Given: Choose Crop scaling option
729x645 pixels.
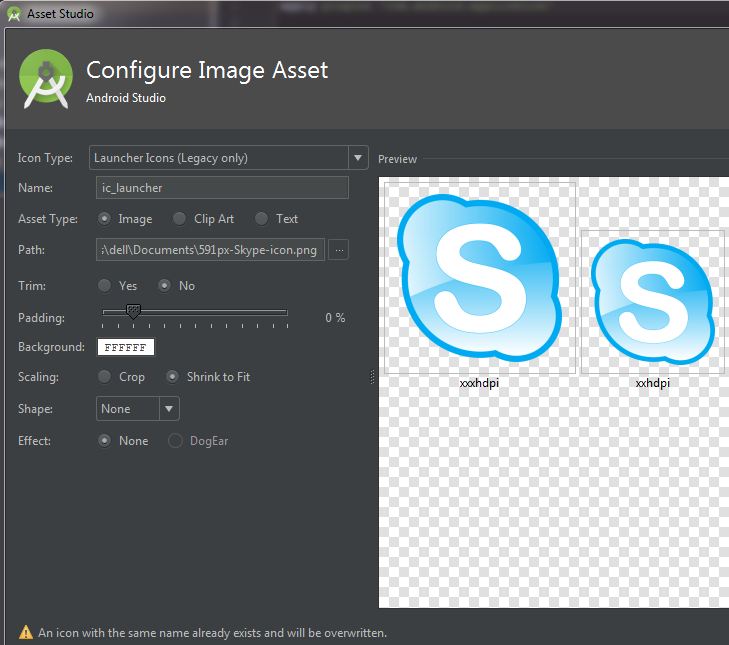Looking at the screenshot, I should click(105, 377).
